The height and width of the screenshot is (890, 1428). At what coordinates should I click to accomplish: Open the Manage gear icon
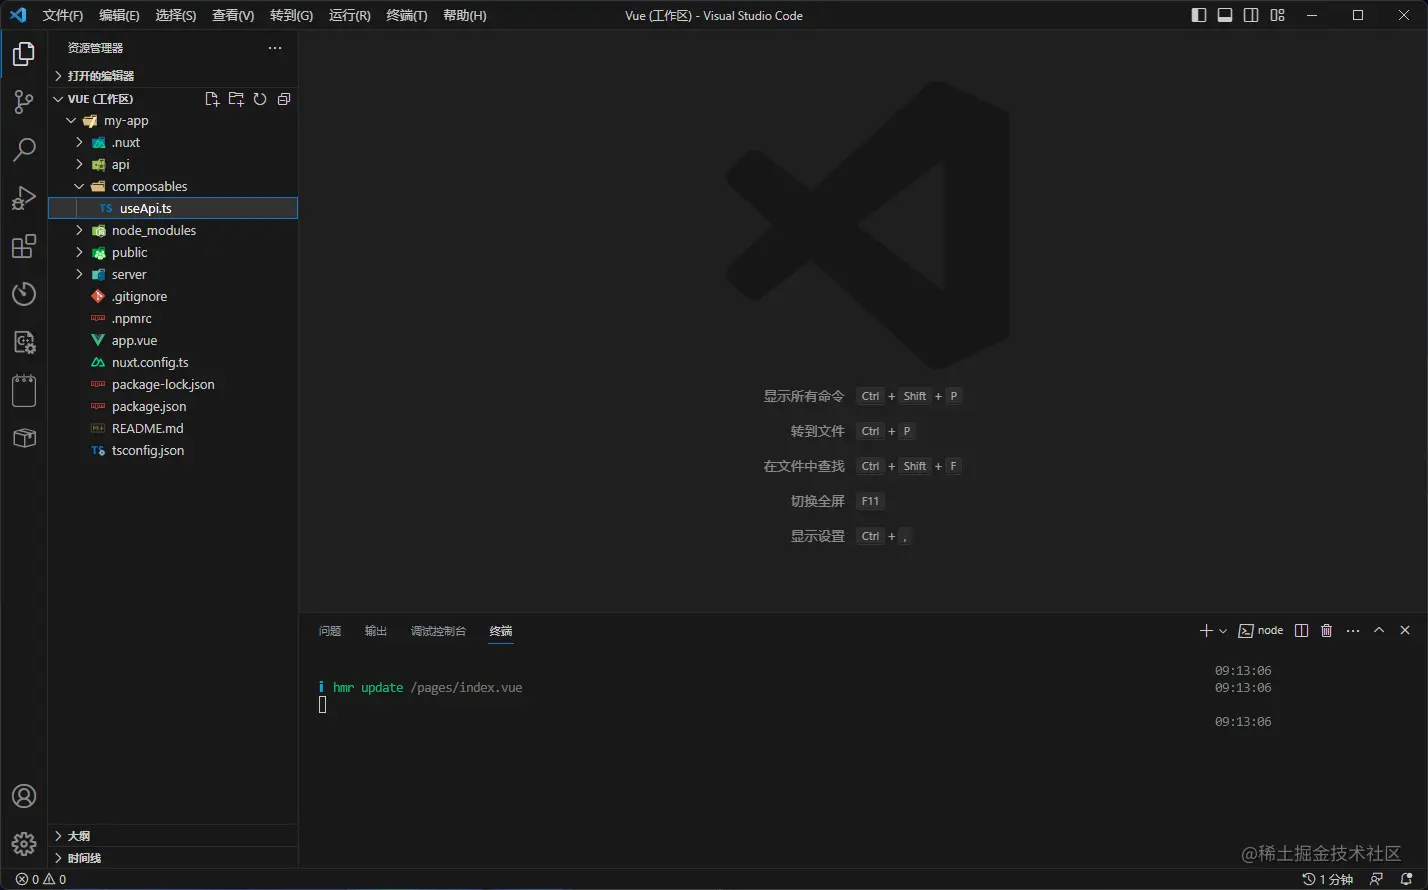click(x=24, y=844)
